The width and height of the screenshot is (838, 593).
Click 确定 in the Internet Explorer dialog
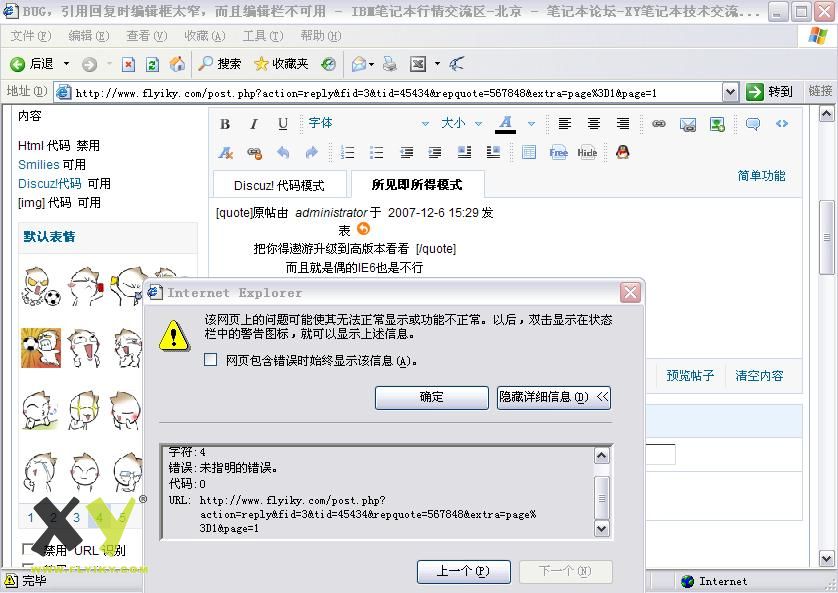coord(432,397)
